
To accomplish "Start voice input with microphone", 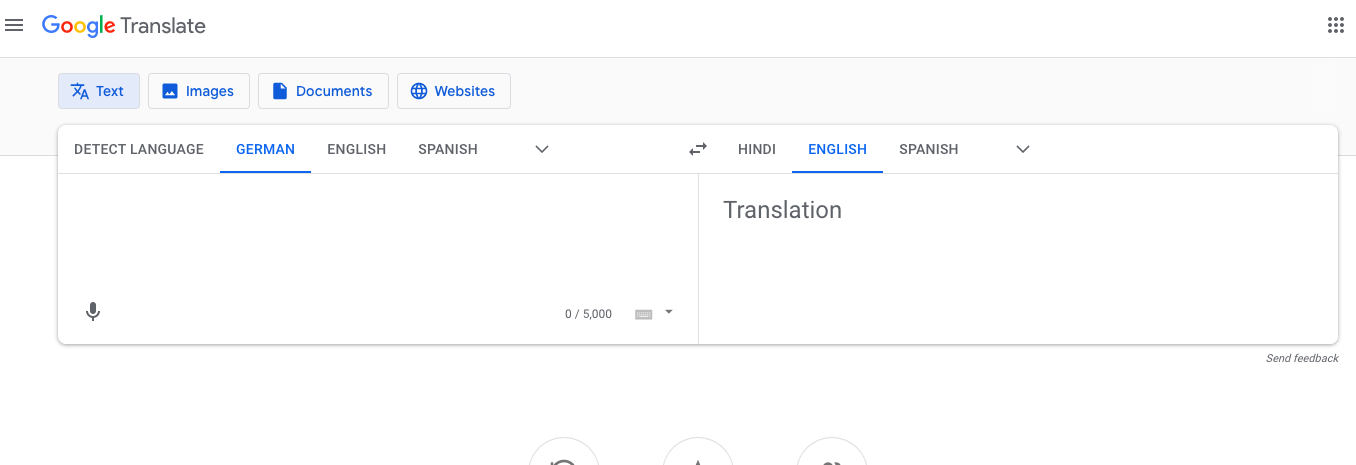I will pyautogui.click(x=93, y=312).
